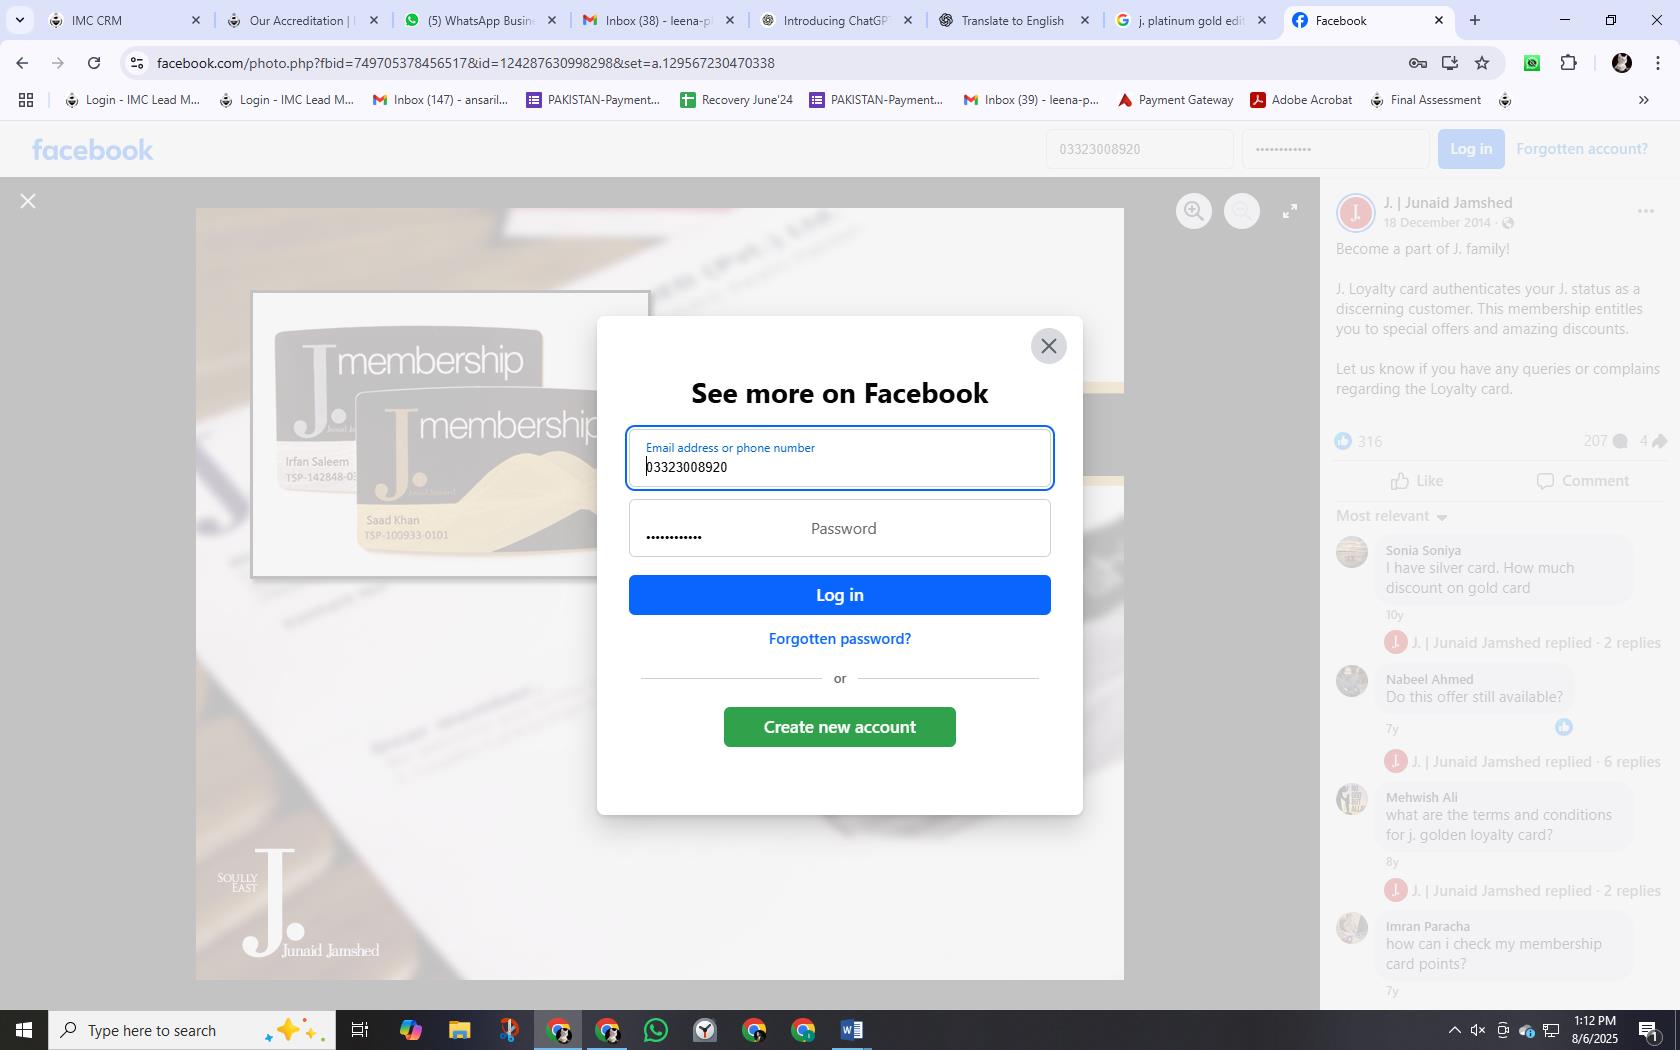This screenshot has width=1680, height=1050.
Task: Open Imran Paracha's profile link
Action: coord(1427,926)
